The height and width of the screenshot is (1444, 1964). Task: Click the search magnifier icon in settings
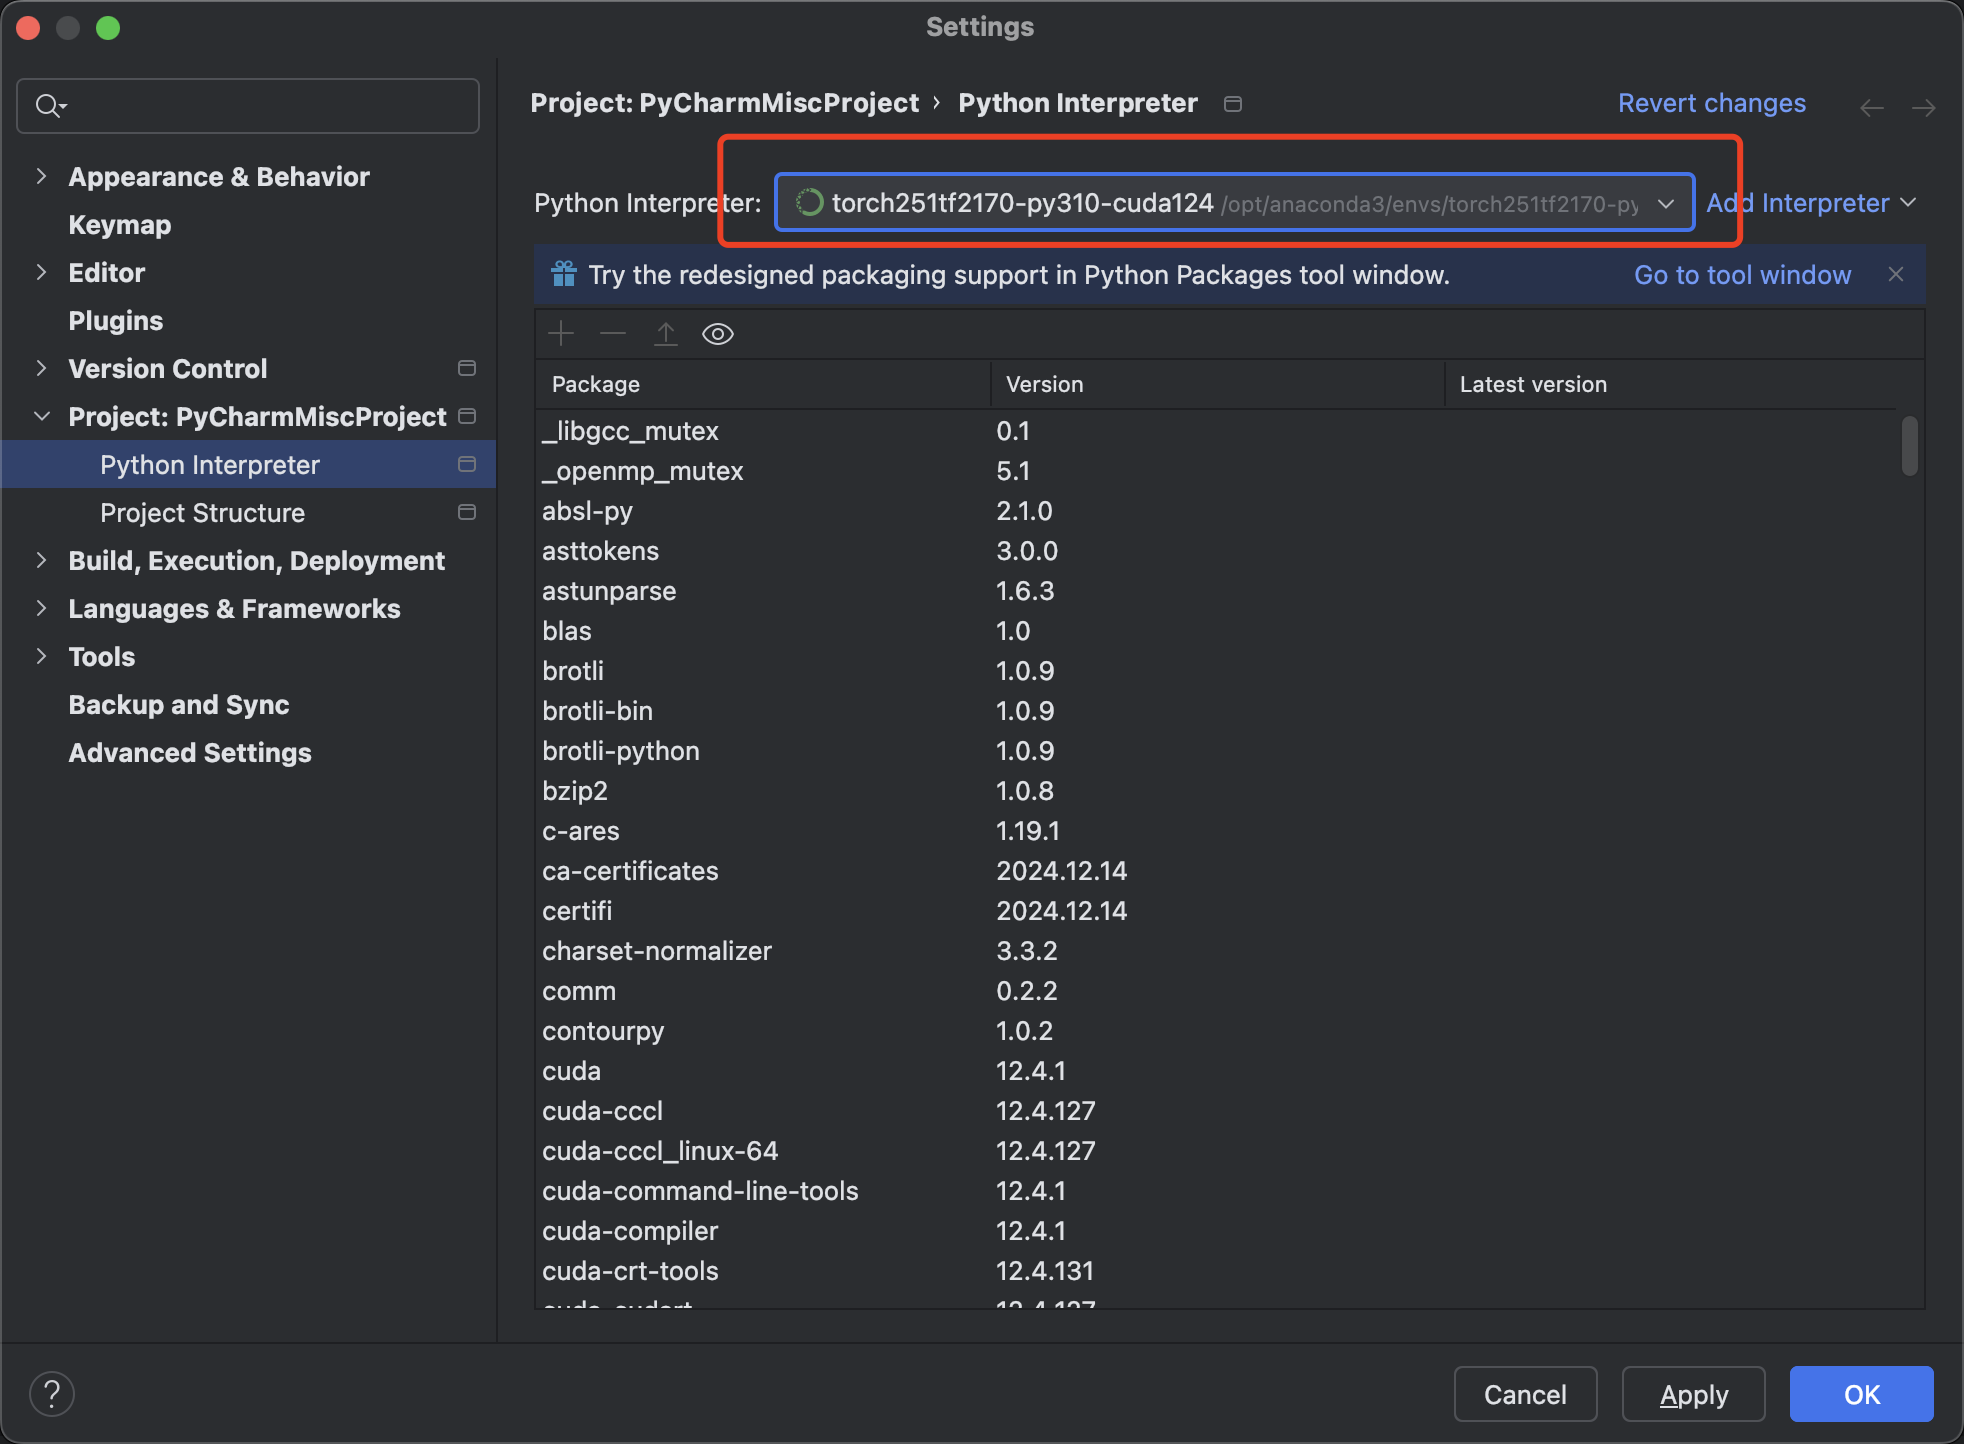(x=50, y=105)
